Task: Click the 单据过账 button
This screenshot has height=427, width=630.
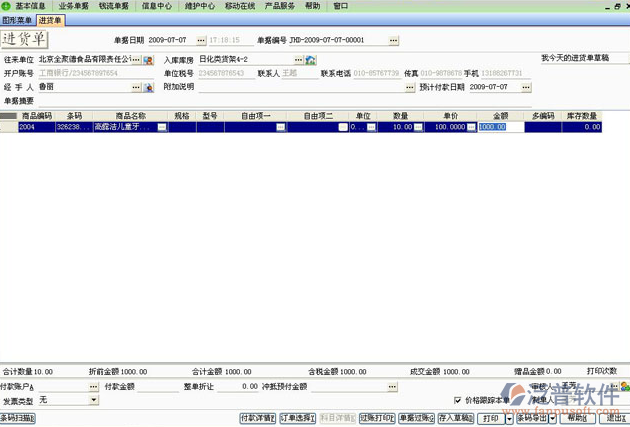Action: [x=415, y=419]
